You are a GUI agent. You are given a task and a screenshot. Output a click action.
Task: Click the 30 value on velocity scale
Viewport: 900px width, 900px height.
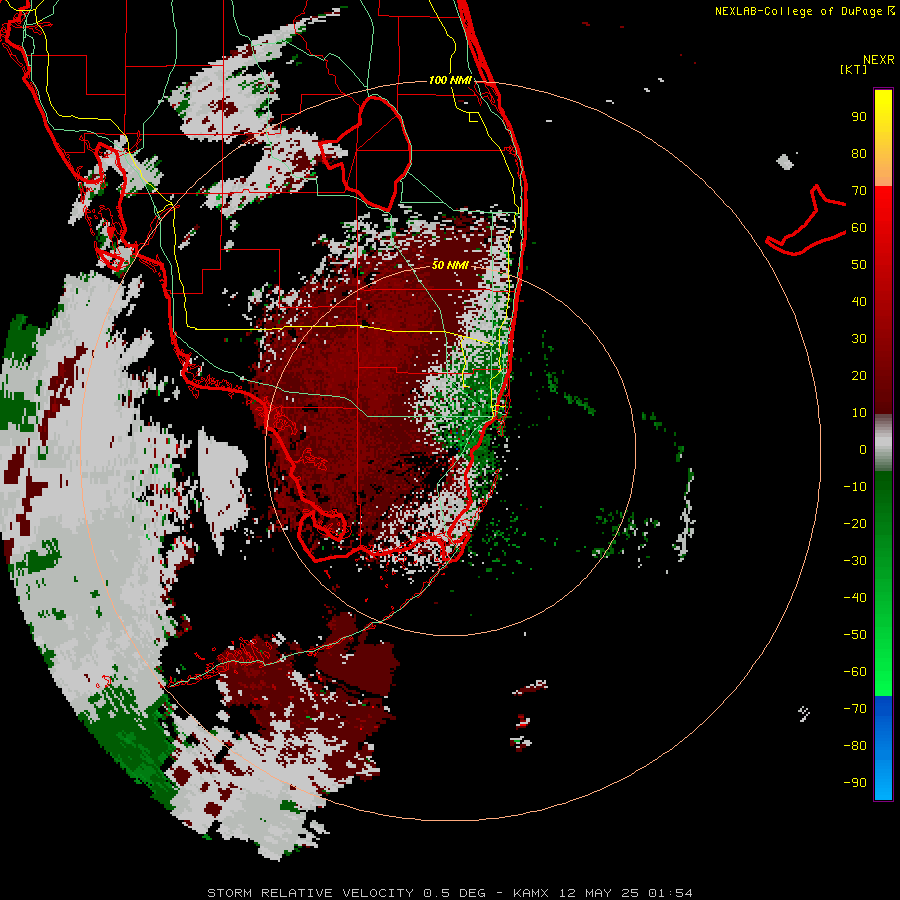click(859, 339)
